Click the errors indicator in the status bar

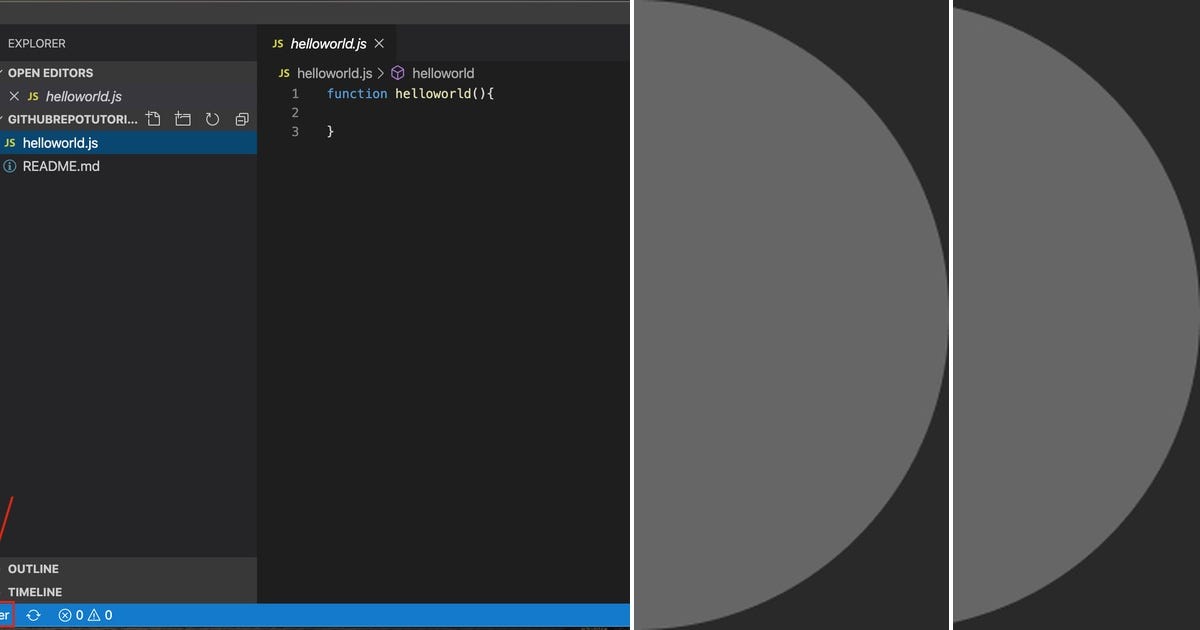70,615
